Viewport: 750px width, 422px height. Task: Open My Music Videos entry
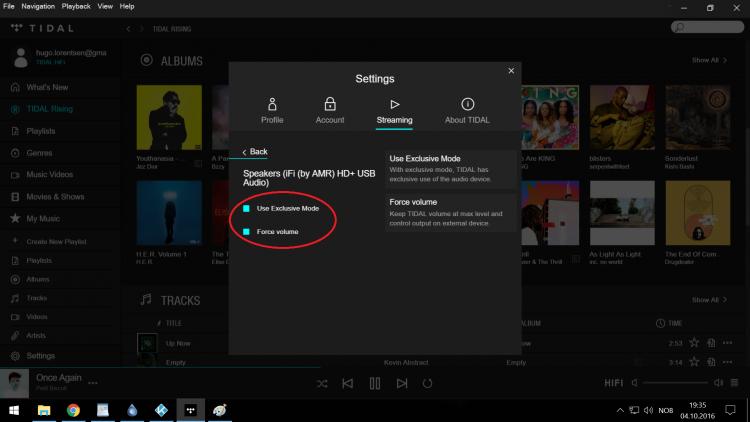coord(36,317)
